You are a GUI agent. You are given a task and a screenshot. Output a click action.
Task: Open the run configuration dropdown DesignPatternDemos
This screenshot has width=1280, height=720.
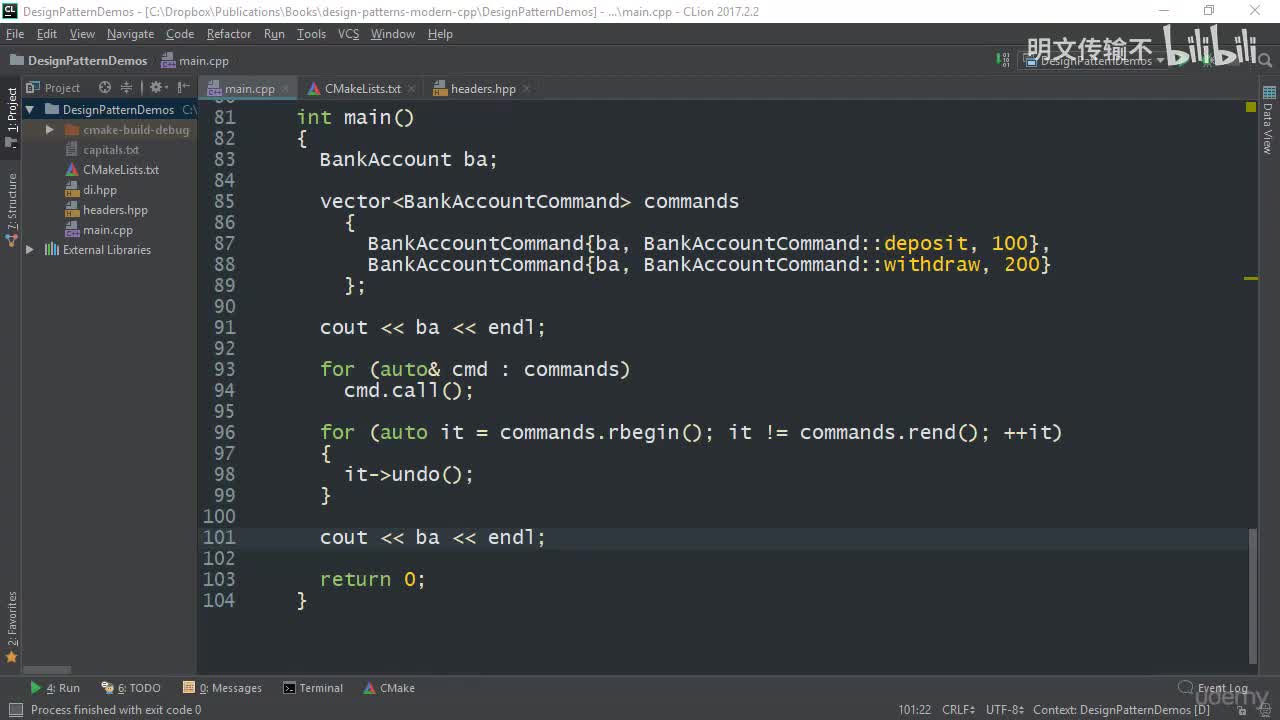click(1095, 61)
